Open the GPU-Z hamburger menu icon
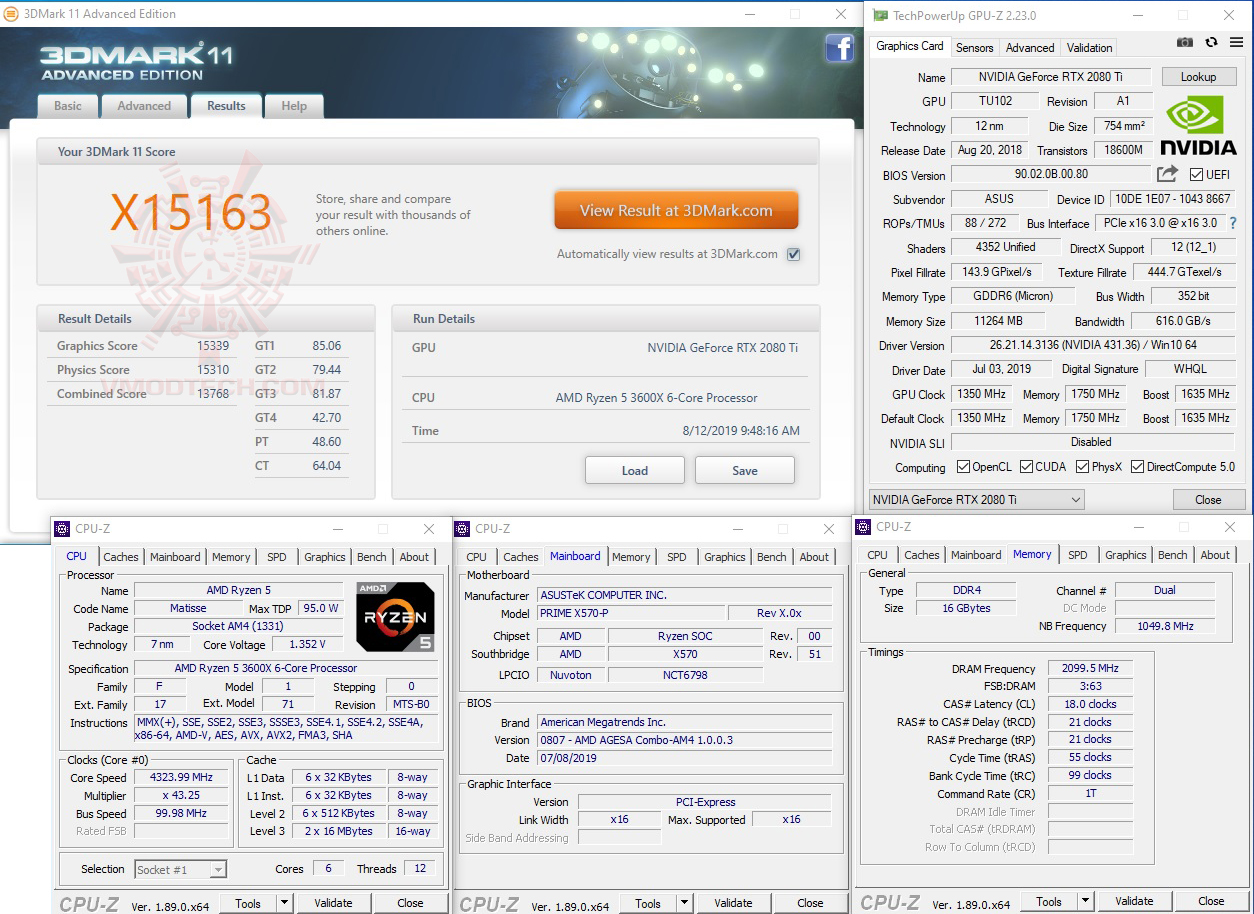This screenshot has height=914, width=1254. [x=1236, y=42]
